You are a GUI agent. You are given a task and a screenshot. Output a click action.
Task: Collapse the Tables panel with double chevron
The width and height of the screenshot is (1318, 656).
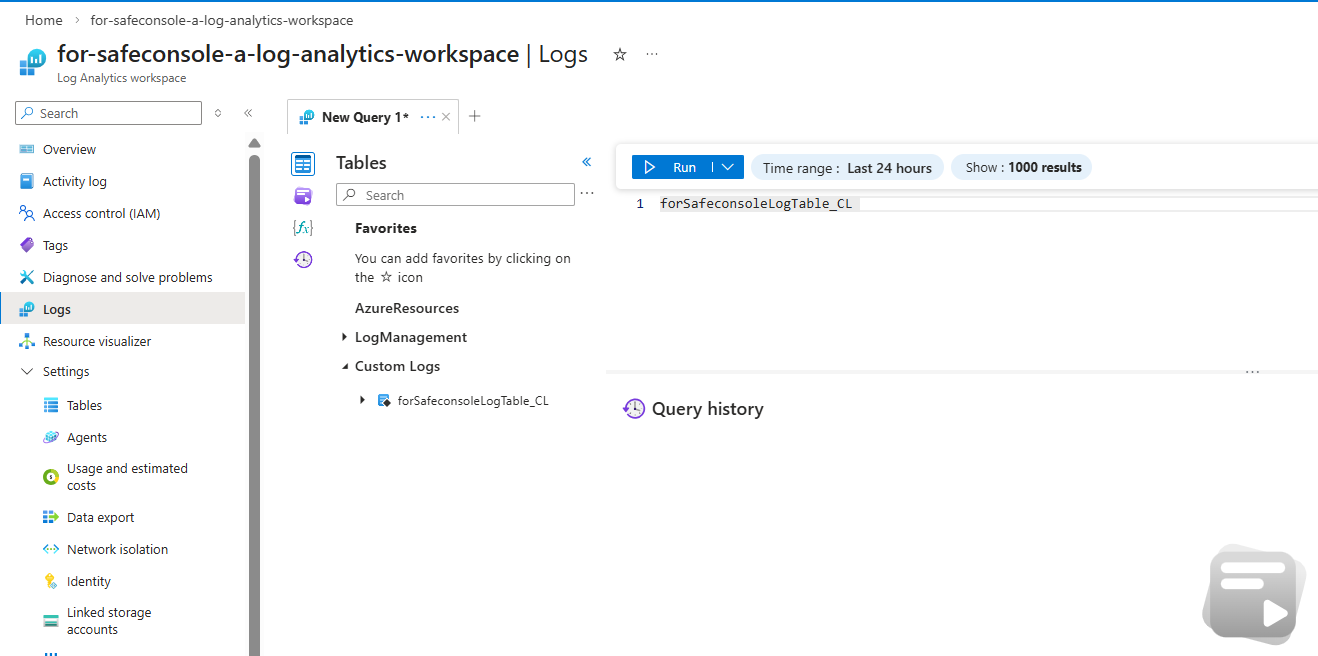pyautogui.click(x=587, y=162)
